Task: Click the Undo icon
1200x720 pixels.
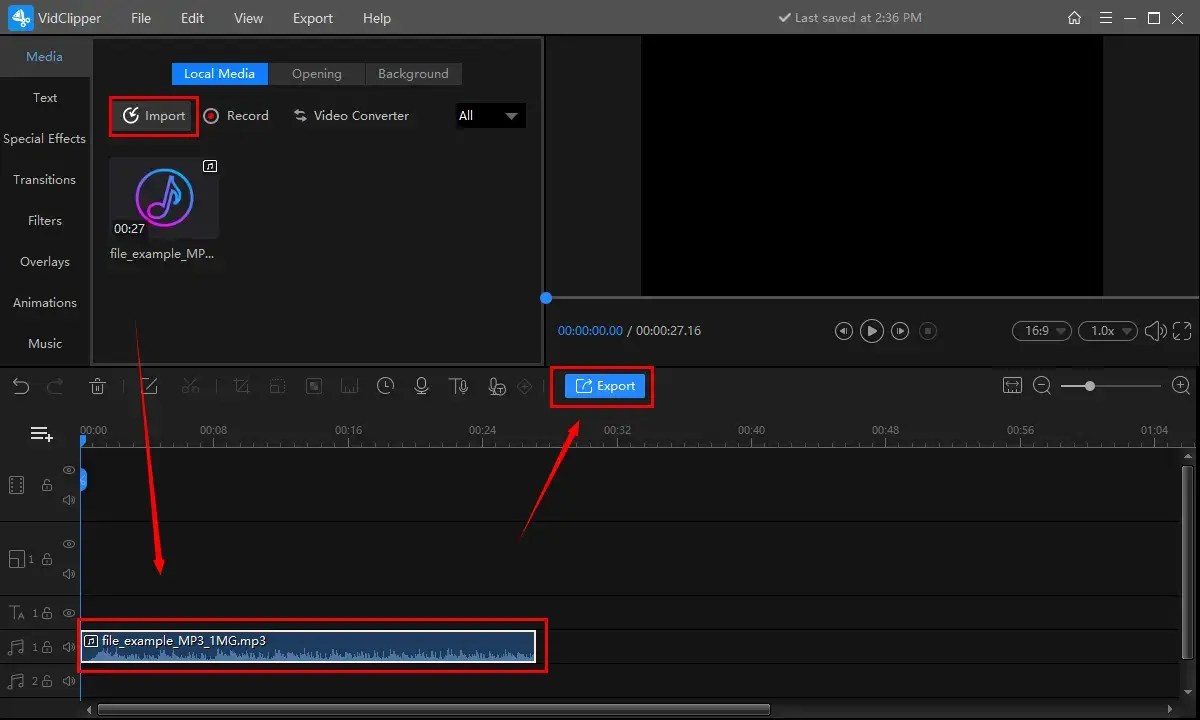Action: 20,386
